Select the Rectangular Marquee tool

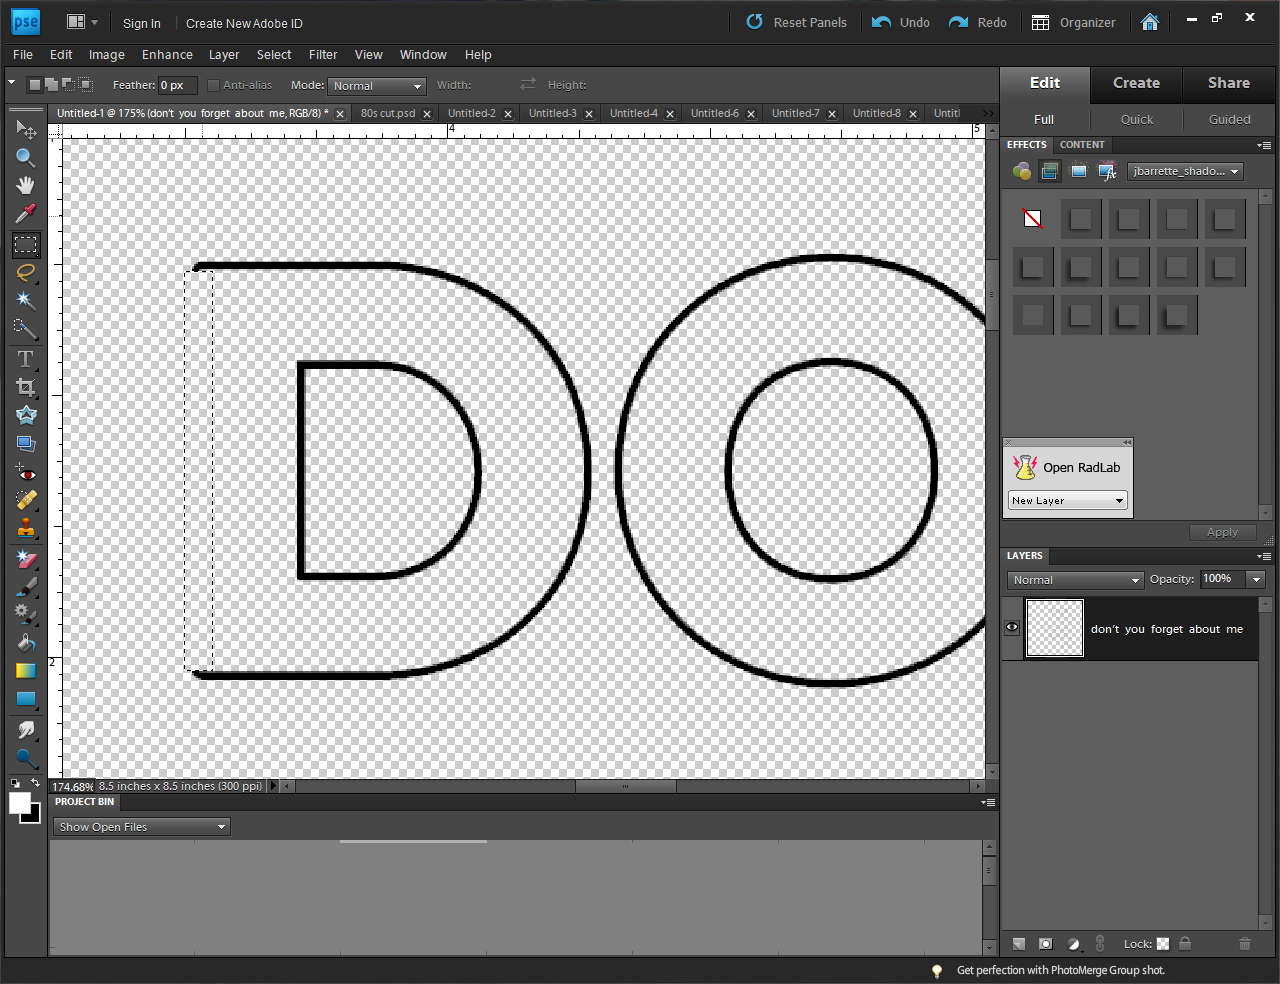26,244
